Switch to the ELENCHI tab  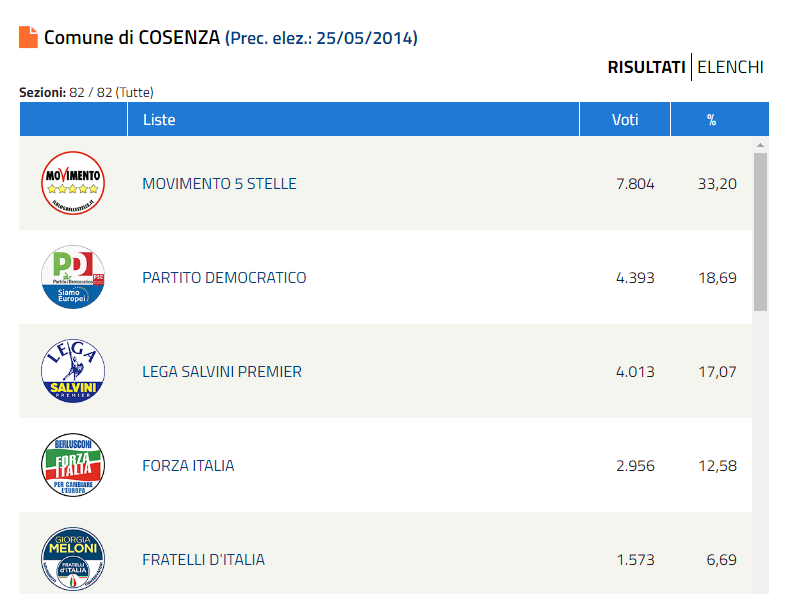tap(730, 67)
